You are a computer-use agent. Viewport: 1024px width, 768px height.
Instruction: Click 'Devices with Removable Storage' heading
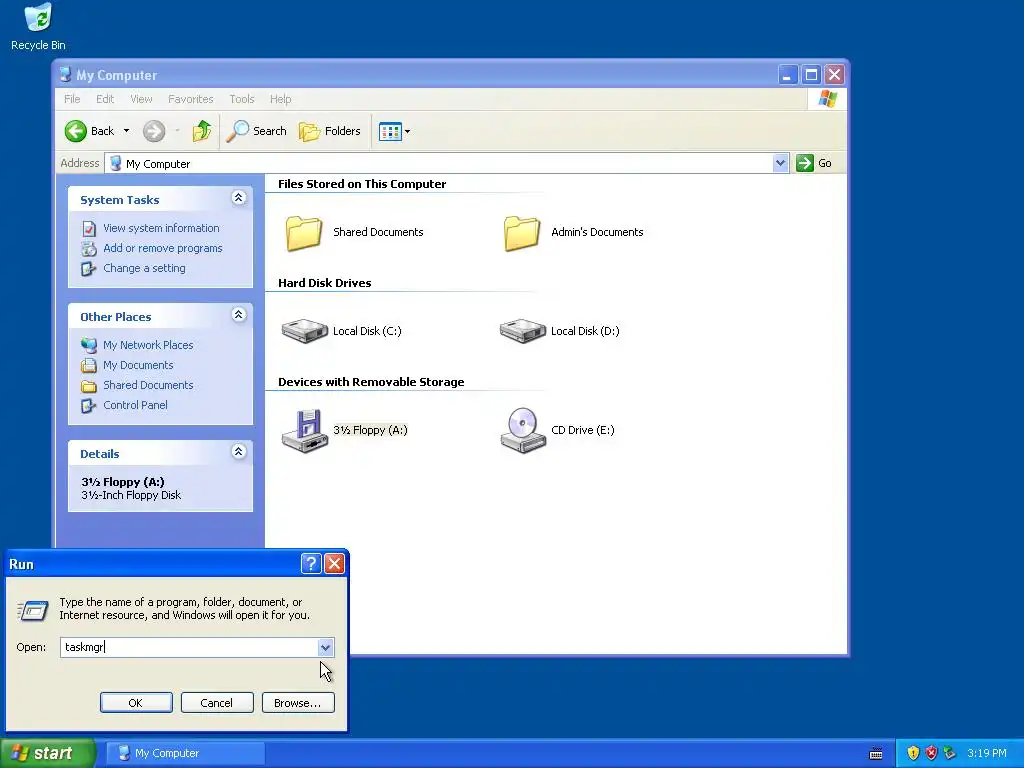pyautogui.click(x=371, y=382)
